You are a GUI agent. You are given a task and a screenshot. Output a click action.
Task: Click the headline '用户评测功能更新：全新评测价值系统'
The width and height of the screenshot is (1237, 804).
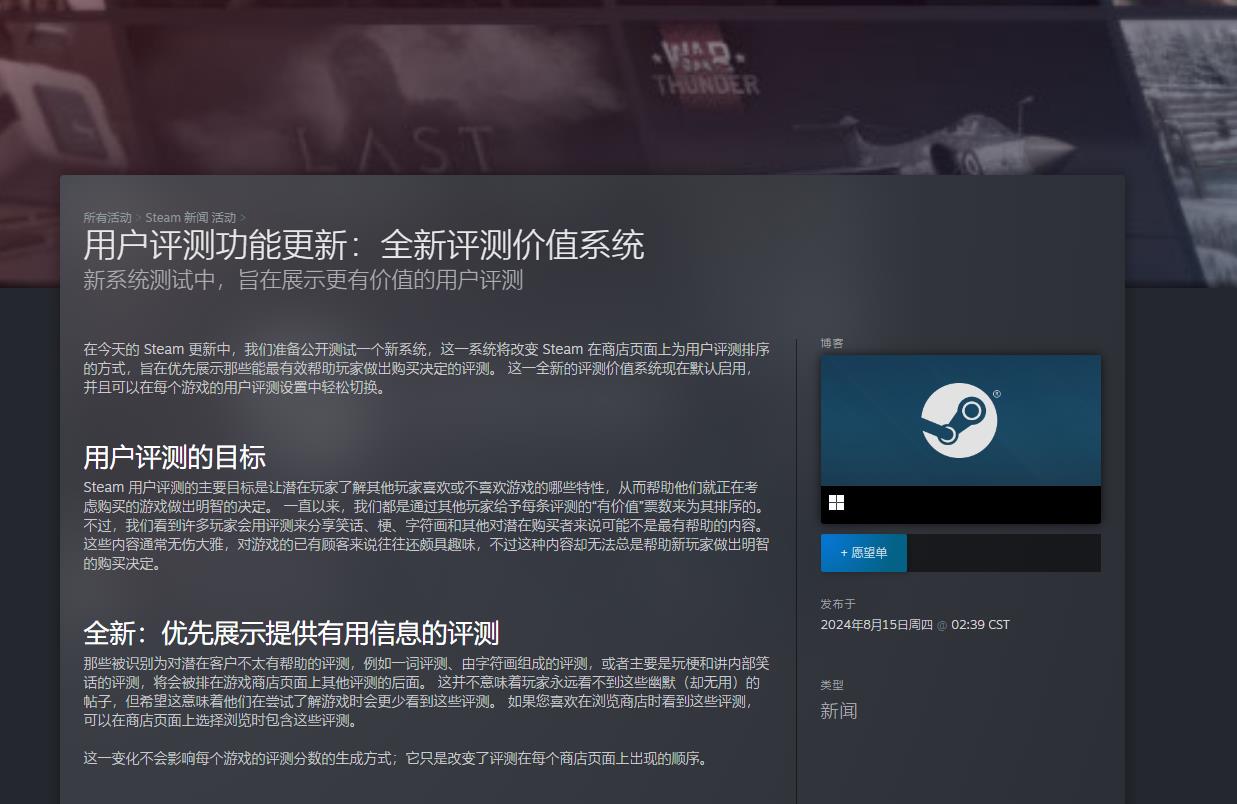pos(364,245)
